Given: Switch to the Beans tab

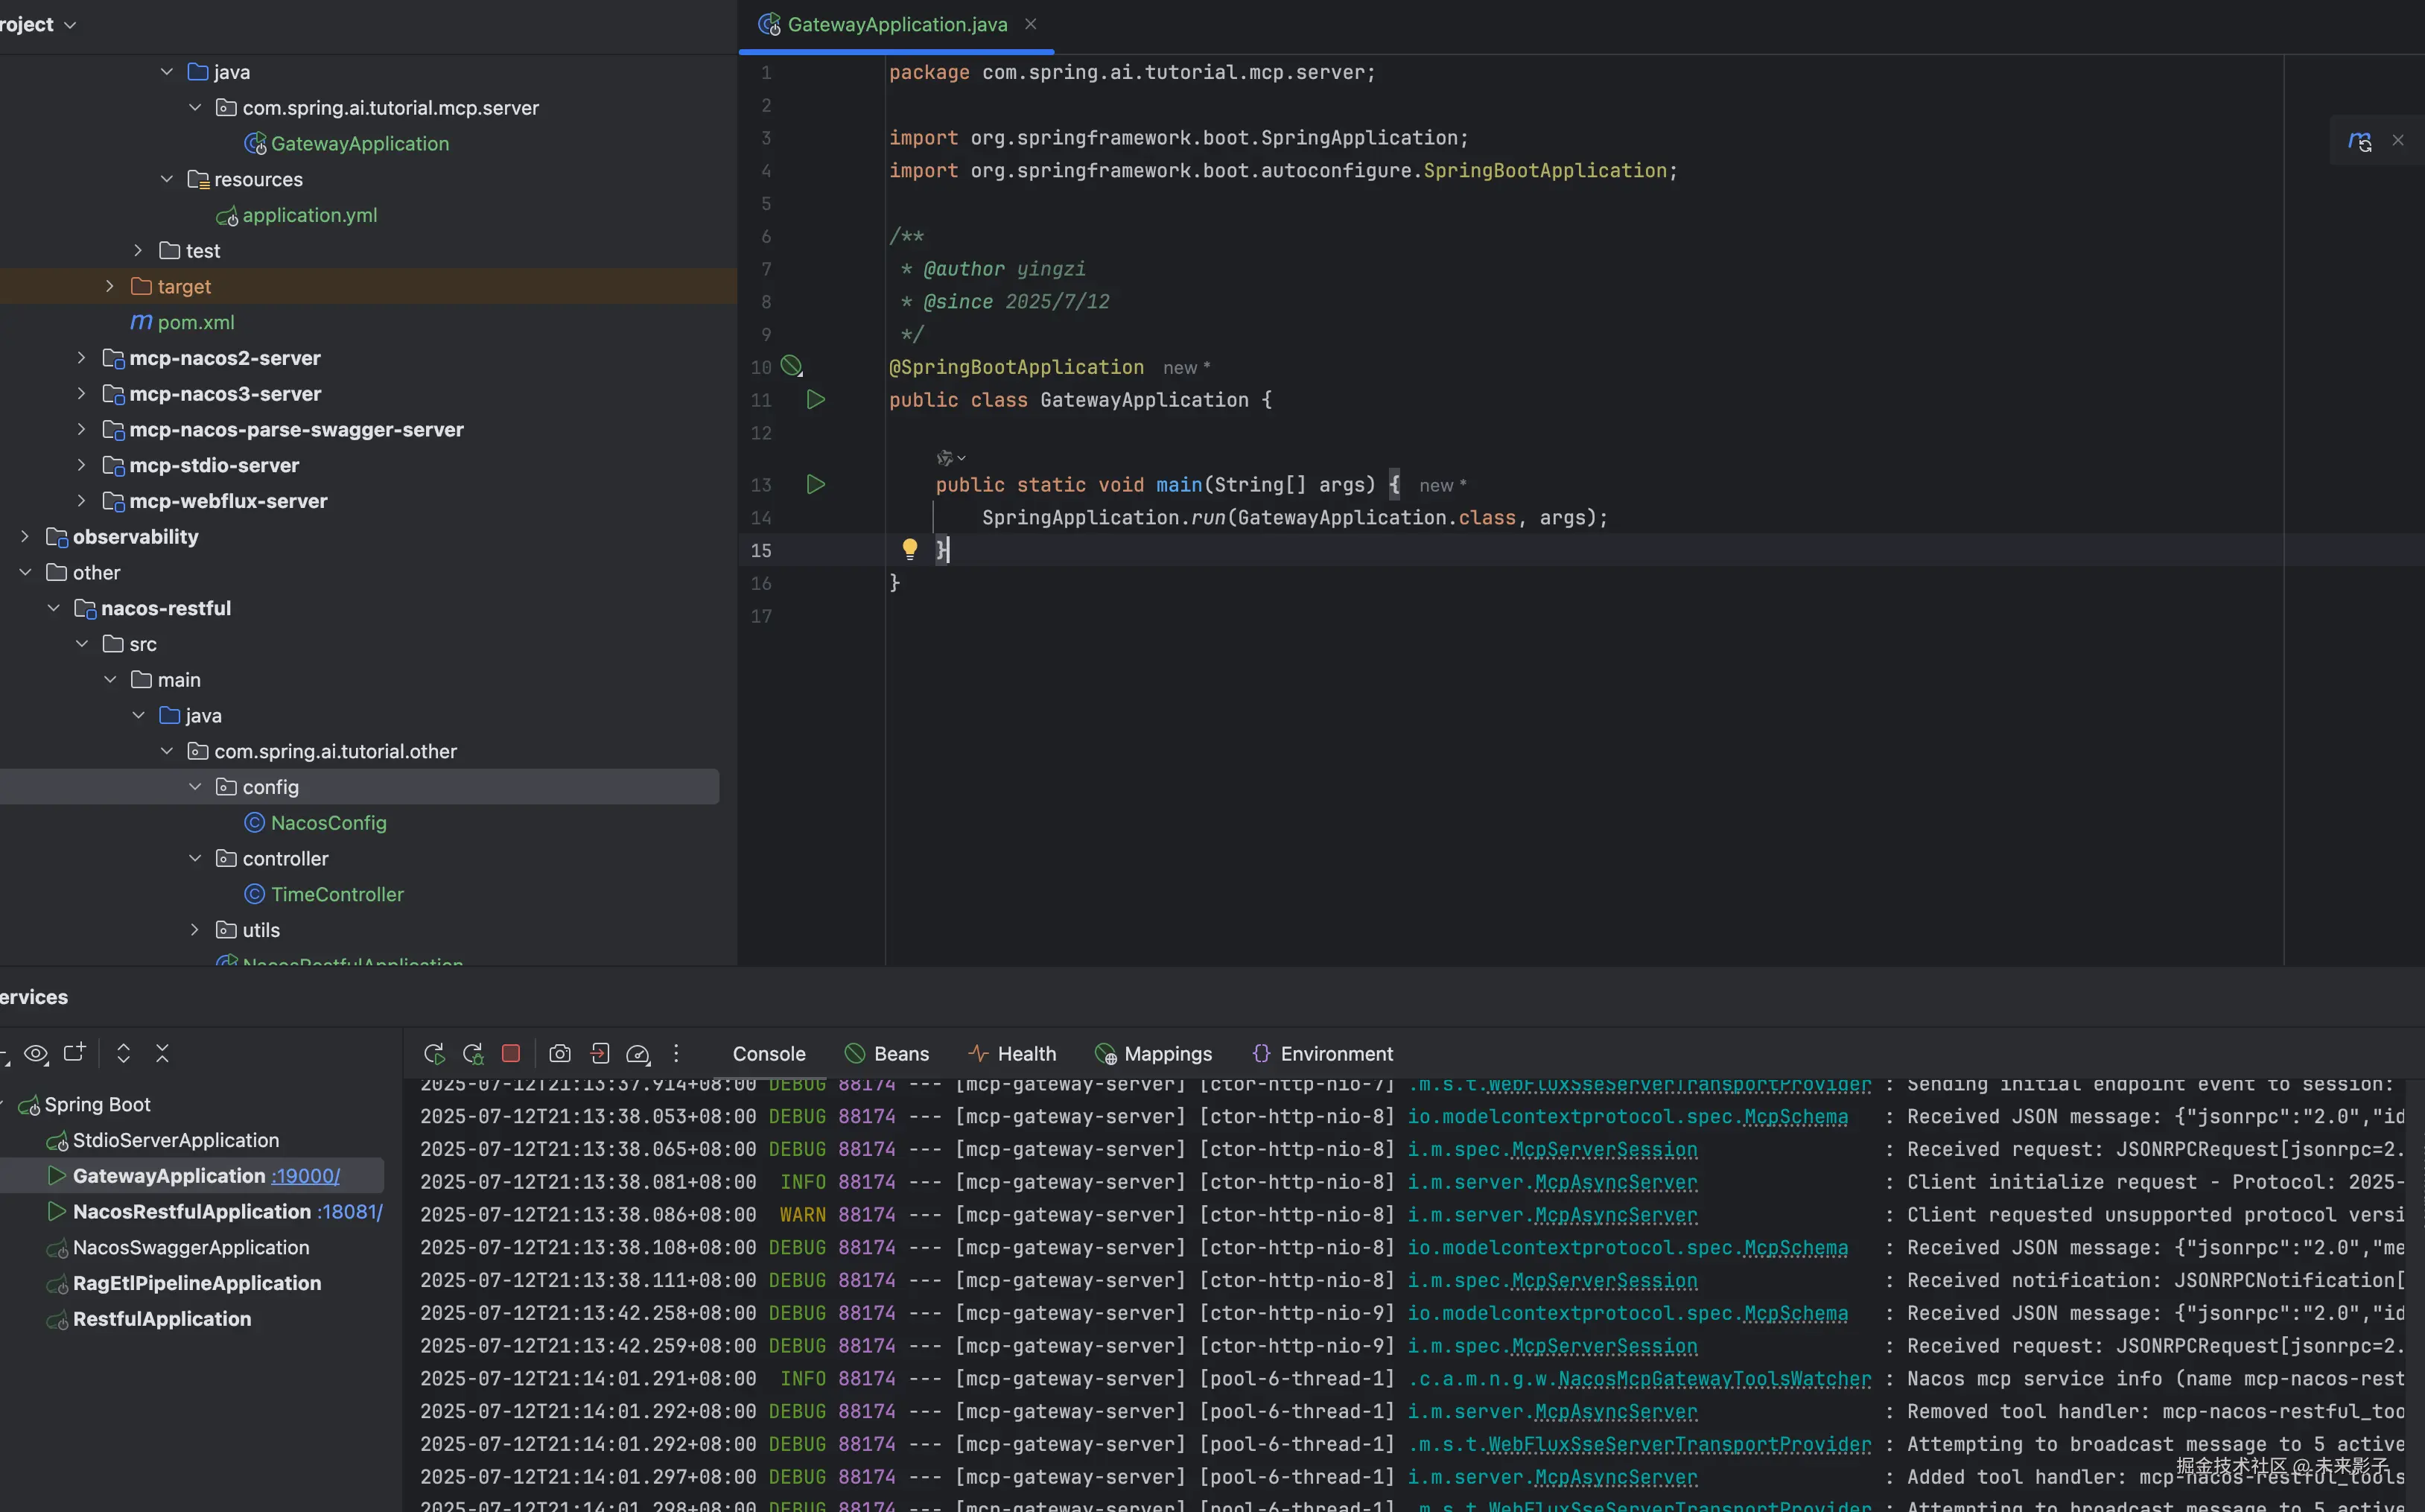Looking at the screenshot, I should coord(887,1053).
